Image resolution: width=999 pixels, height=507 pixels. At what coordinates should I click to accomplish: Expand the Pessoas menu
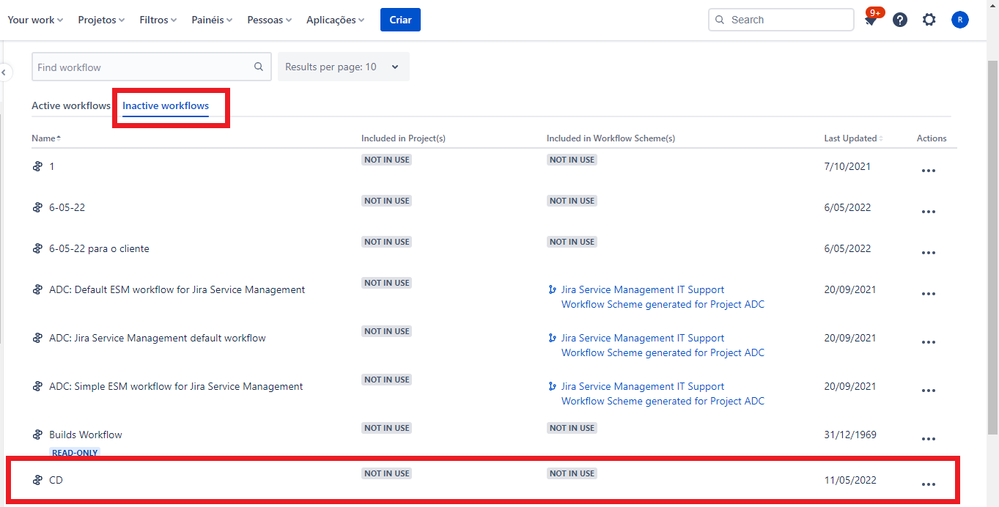pyautogui.click(x=270, y=20)
